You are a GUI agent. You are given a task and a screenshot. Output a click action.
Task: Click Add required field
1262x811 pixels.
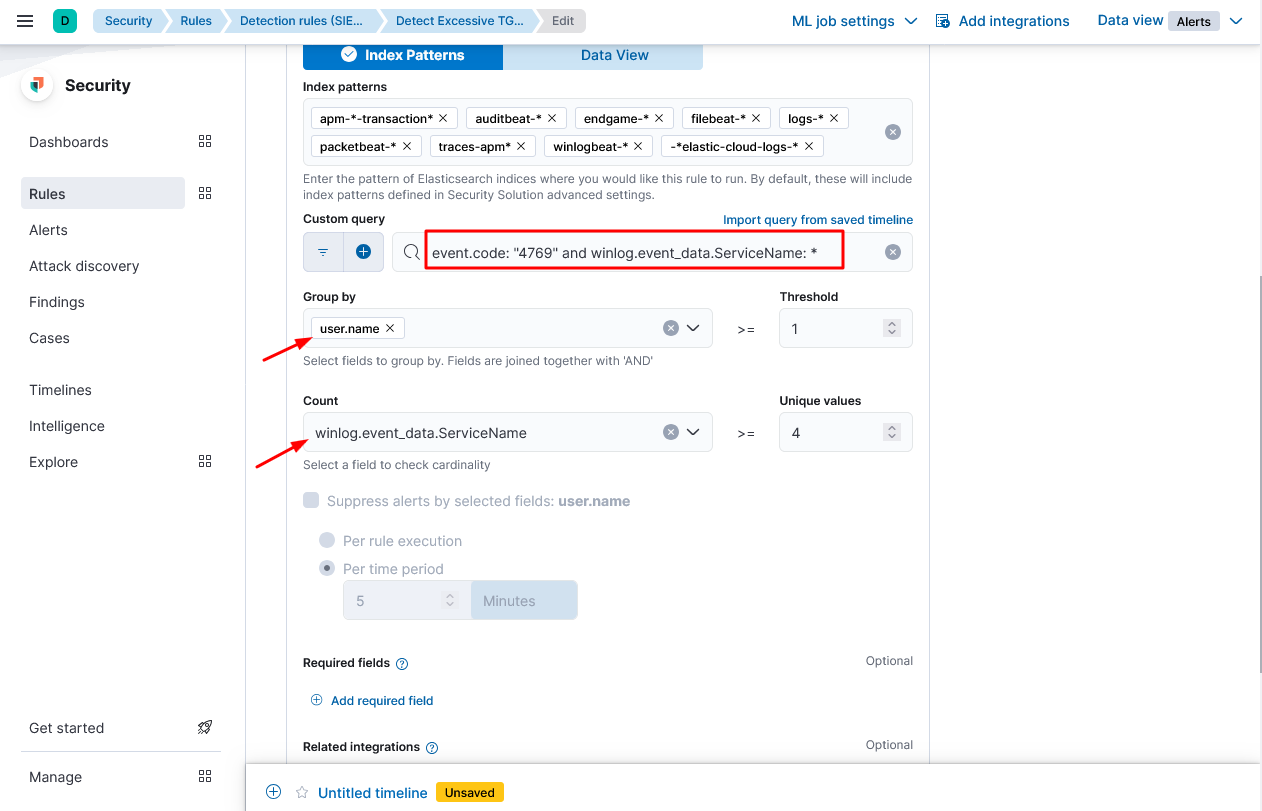click(381, 701)
